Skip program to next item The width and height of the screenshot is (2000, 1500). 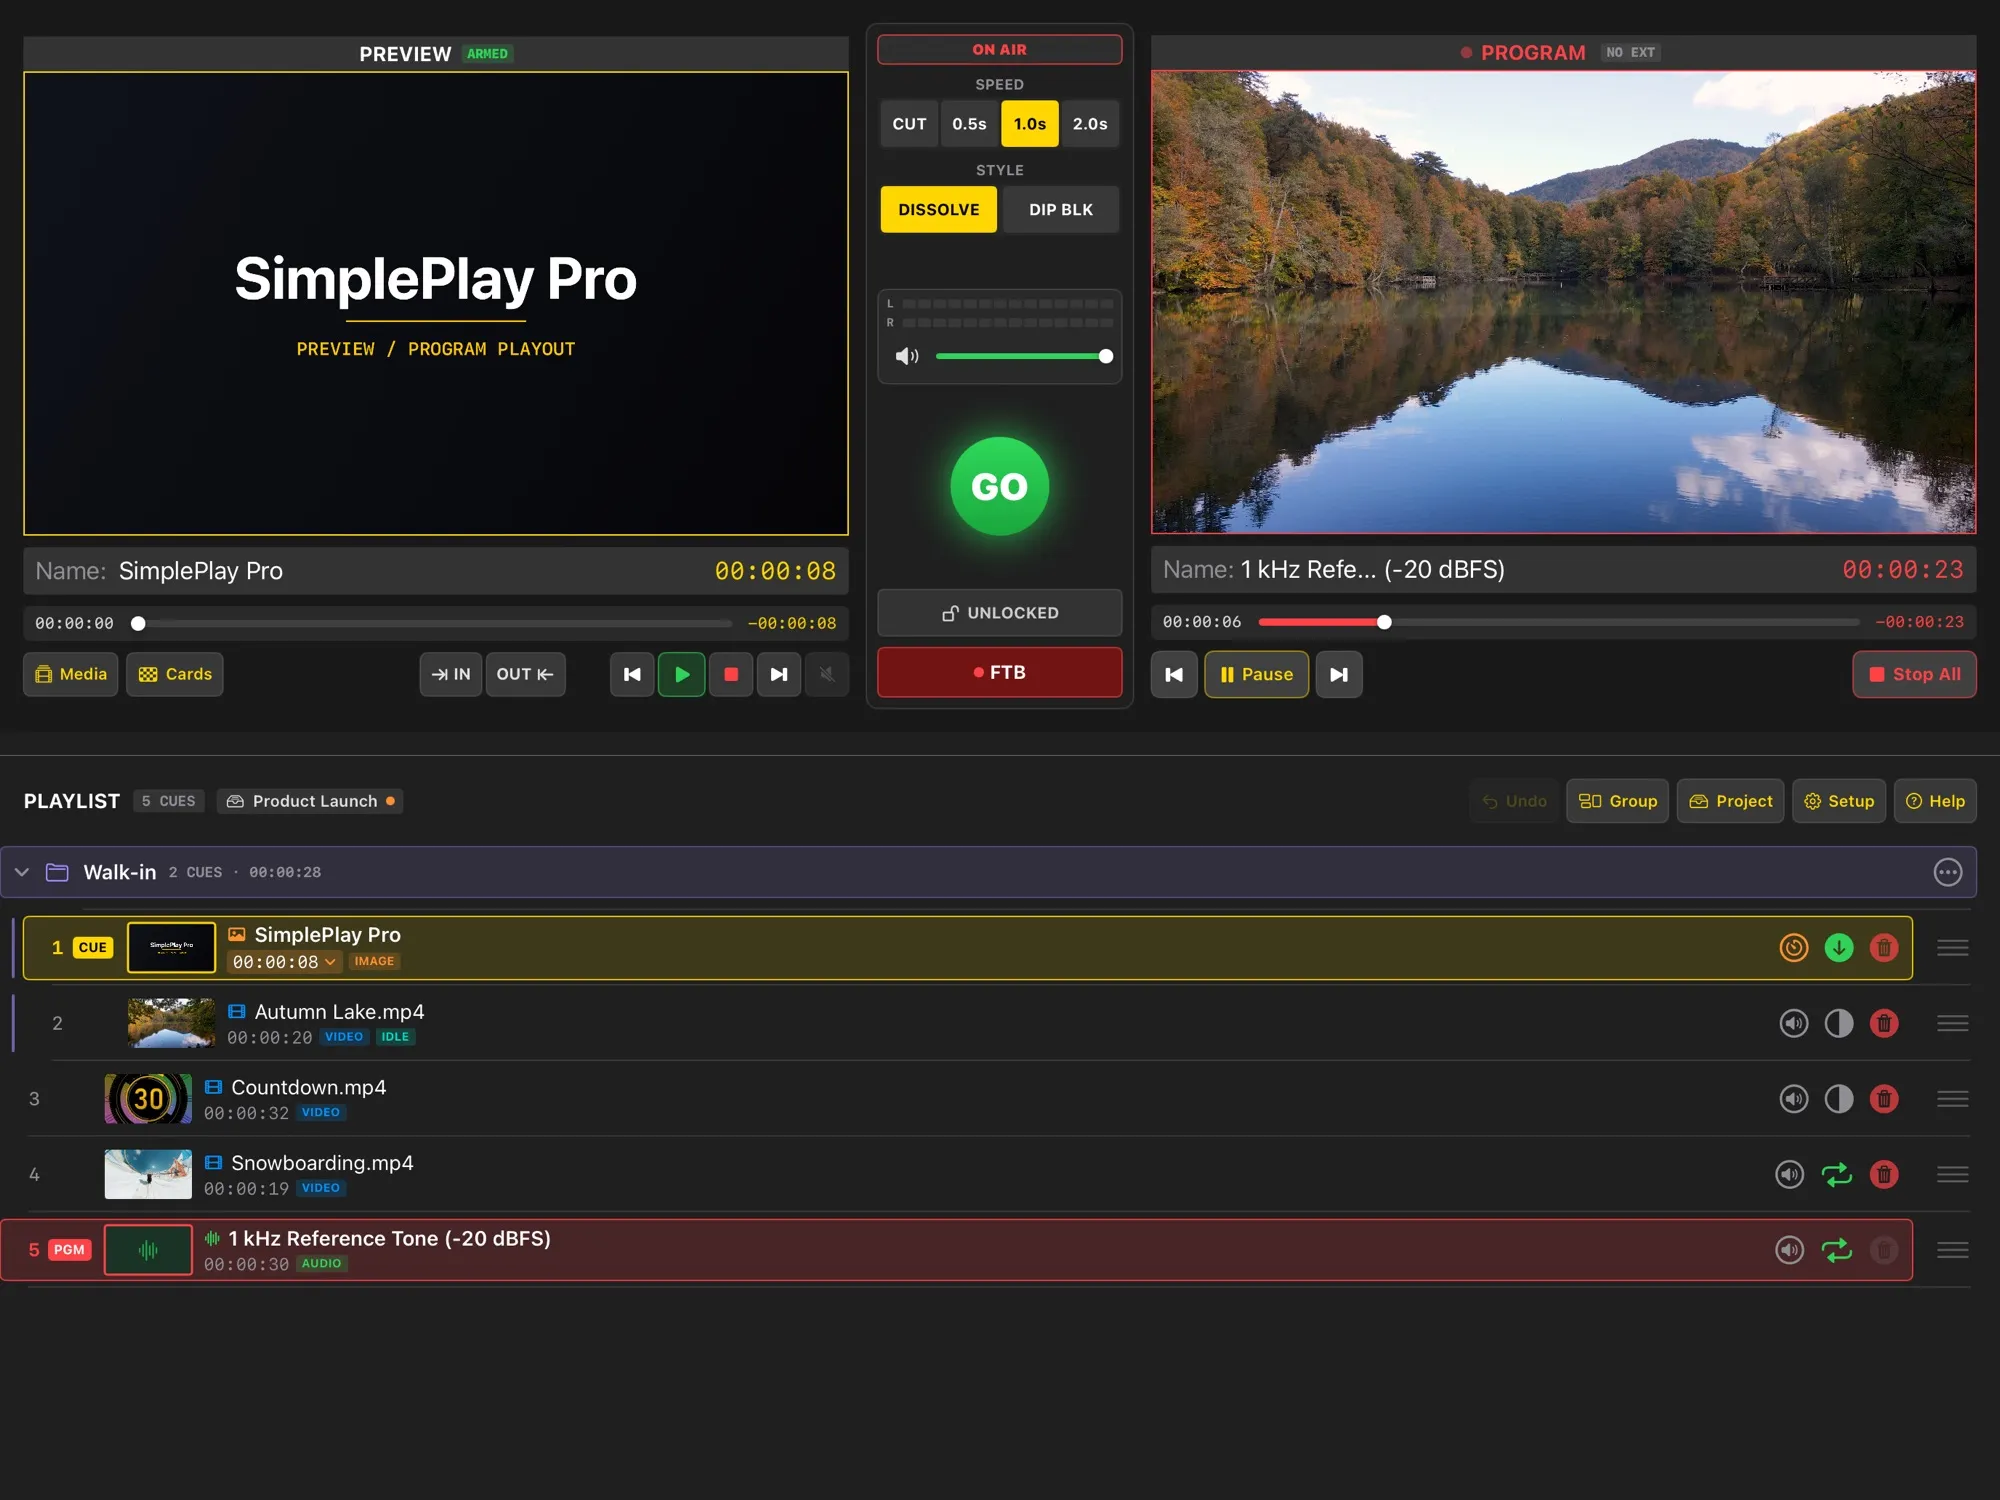pyautogui.click(x=1339, y=674)
